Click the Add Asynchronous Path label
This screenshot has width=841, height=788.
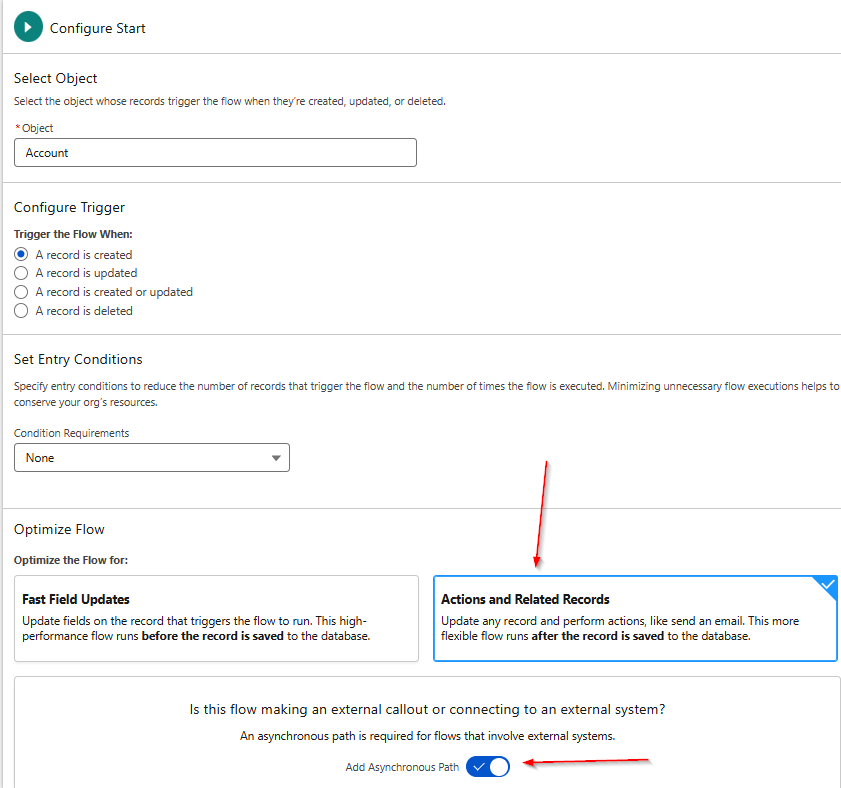(x=401, y=767)
